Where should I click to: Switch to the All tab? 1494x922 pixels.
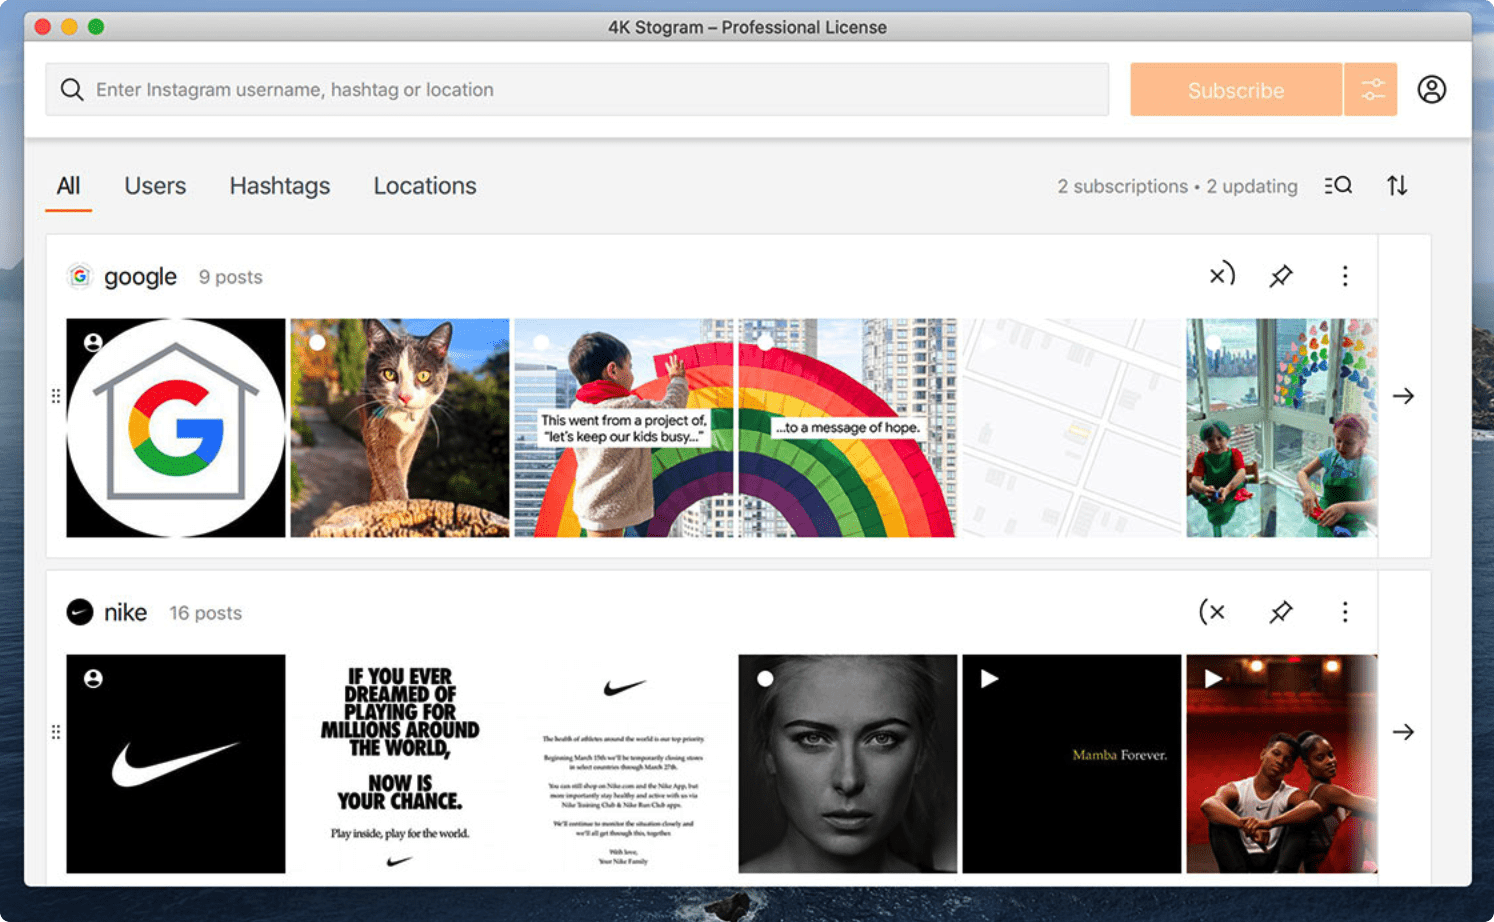[68, 186]
